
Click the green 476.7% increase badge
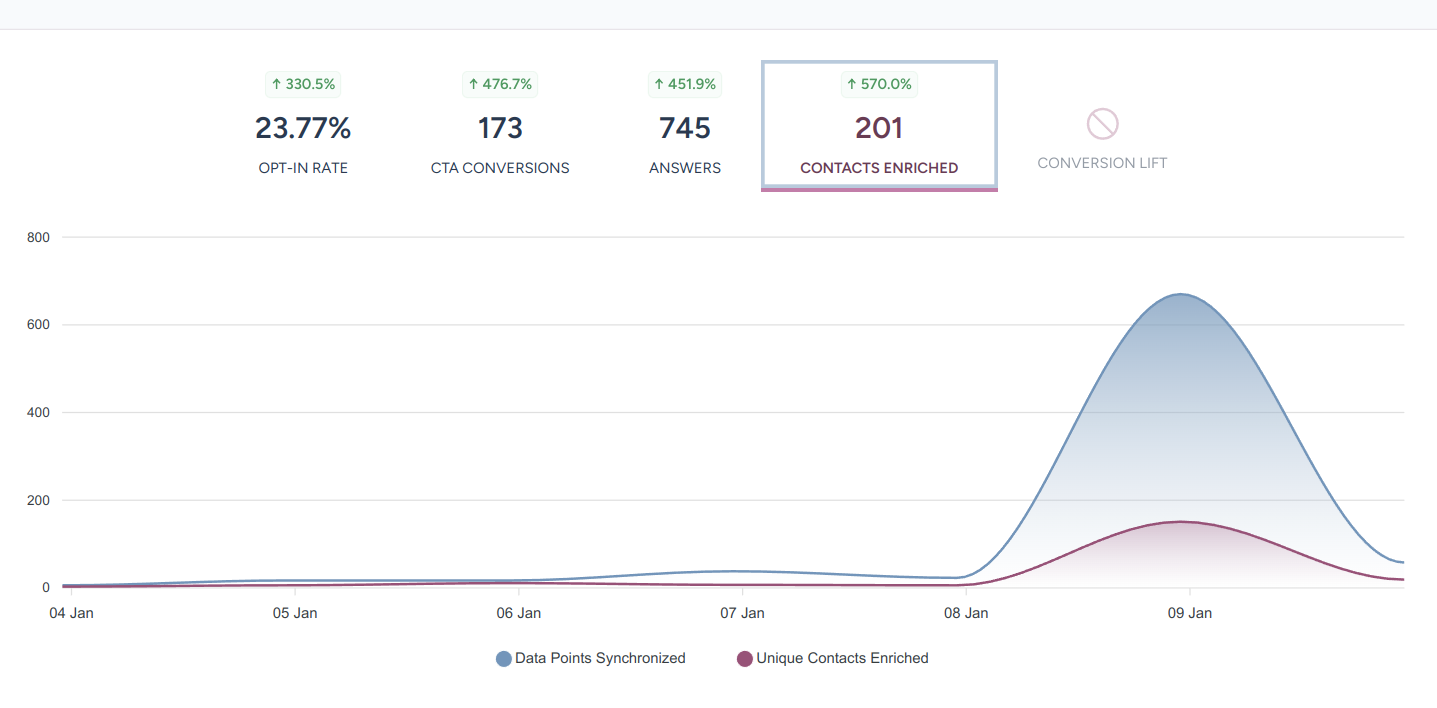pyautogui.click(x=500, y=84)
